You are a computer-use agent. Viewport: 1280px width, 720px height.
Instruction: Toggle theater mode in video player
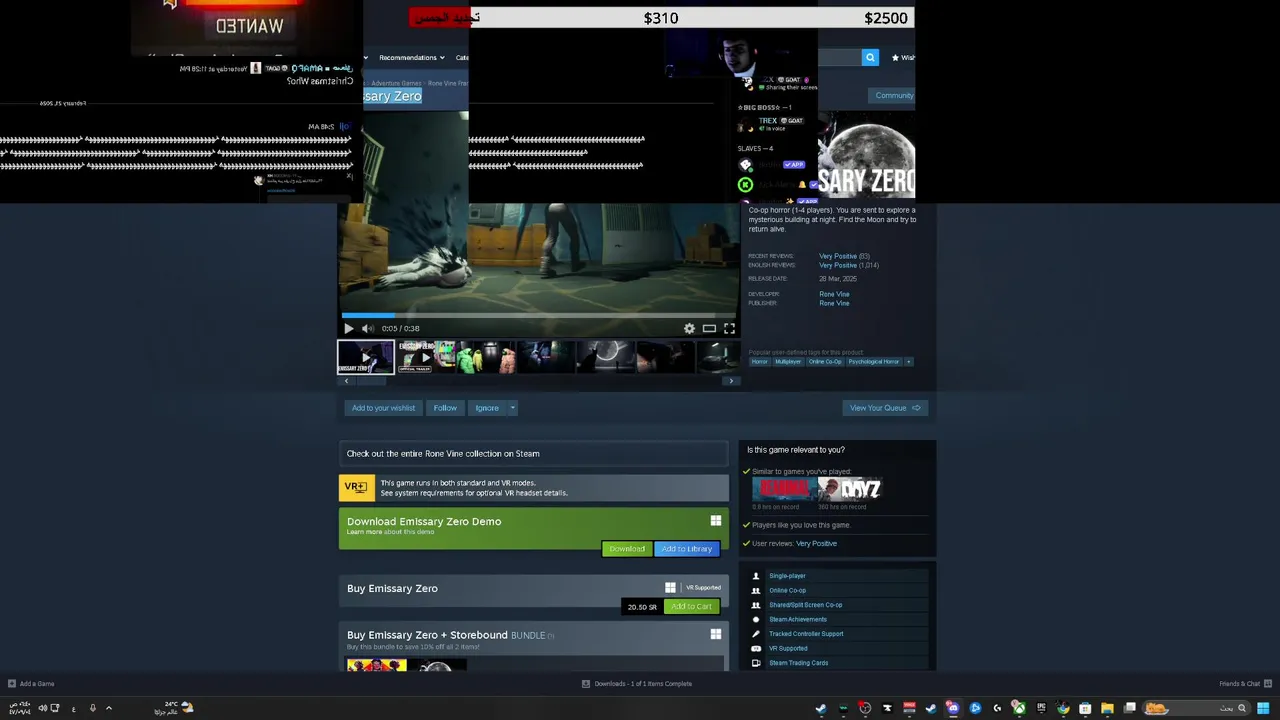(709, 328)
